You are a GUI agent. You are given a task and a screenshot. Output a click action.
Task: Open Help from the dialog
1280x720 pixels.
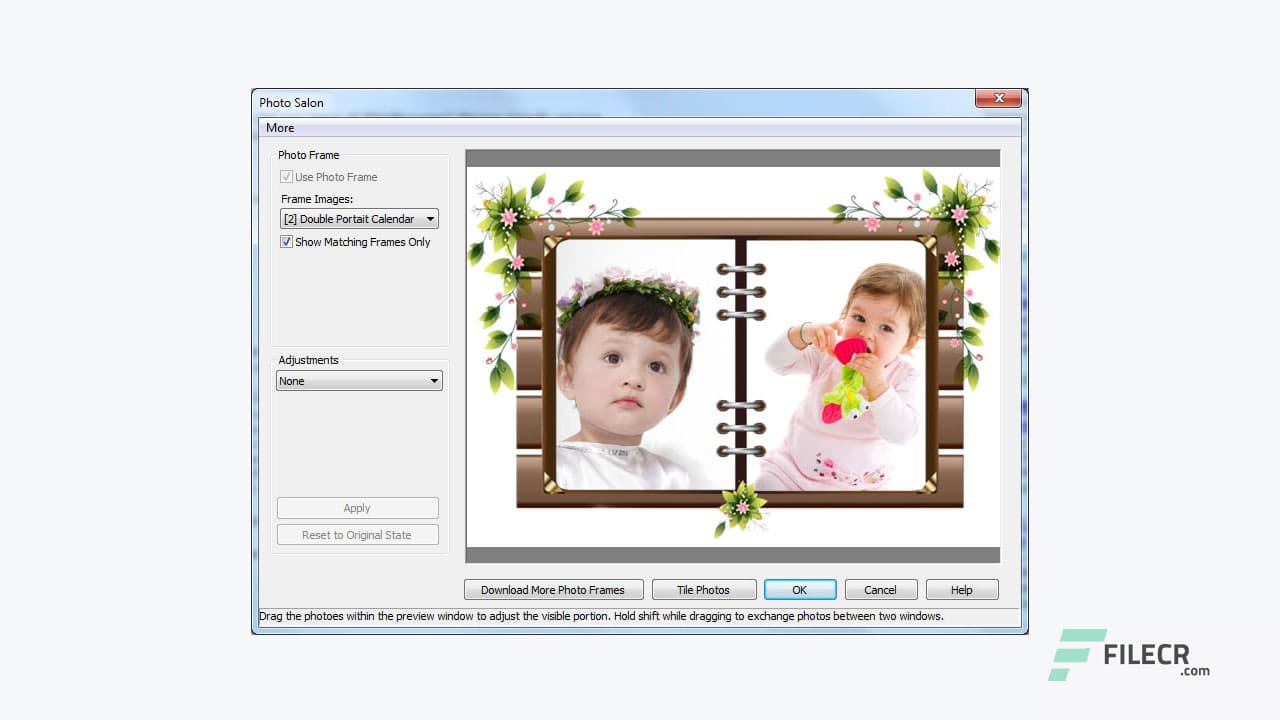click(x=961, y=589)
